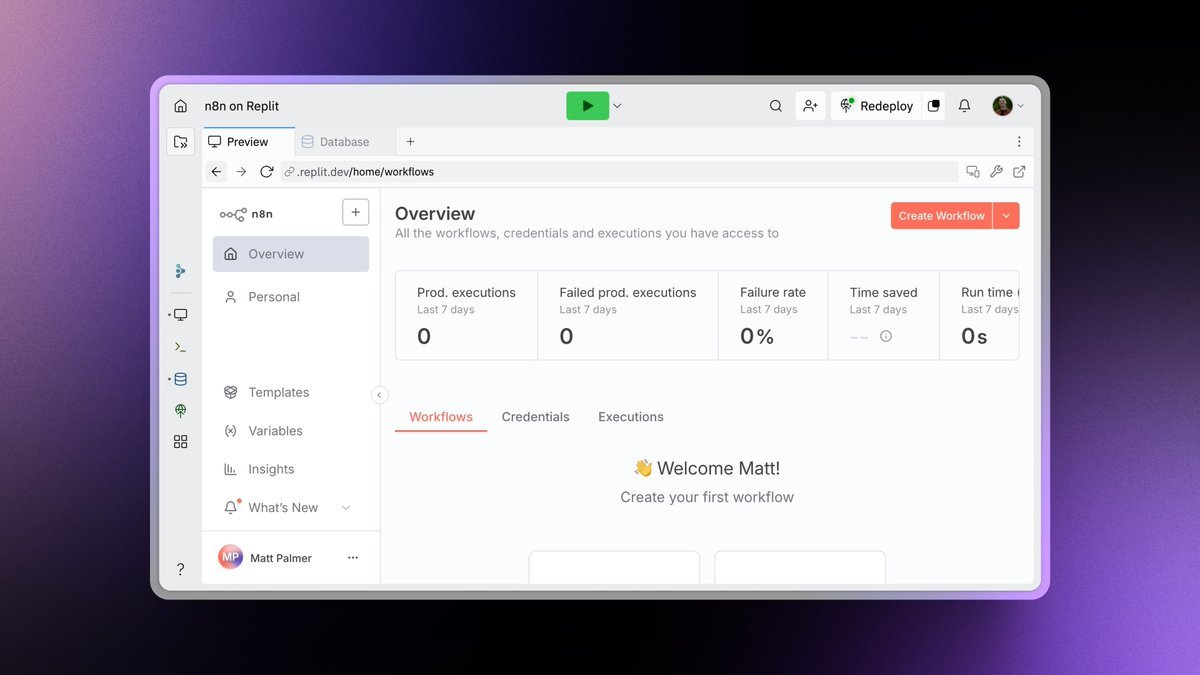Reload the preview page

pyautogui.click(x=267, y=172)
